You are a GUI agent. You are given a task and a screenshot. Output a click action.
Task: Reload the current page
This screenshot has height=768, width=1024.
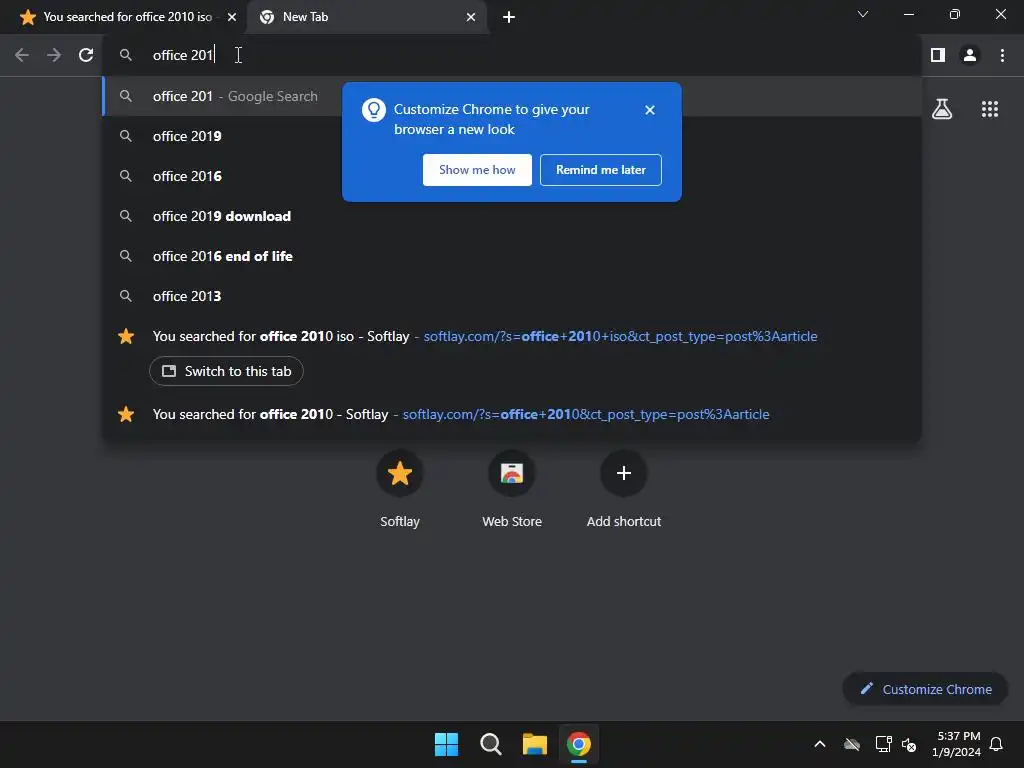point(86,56)
